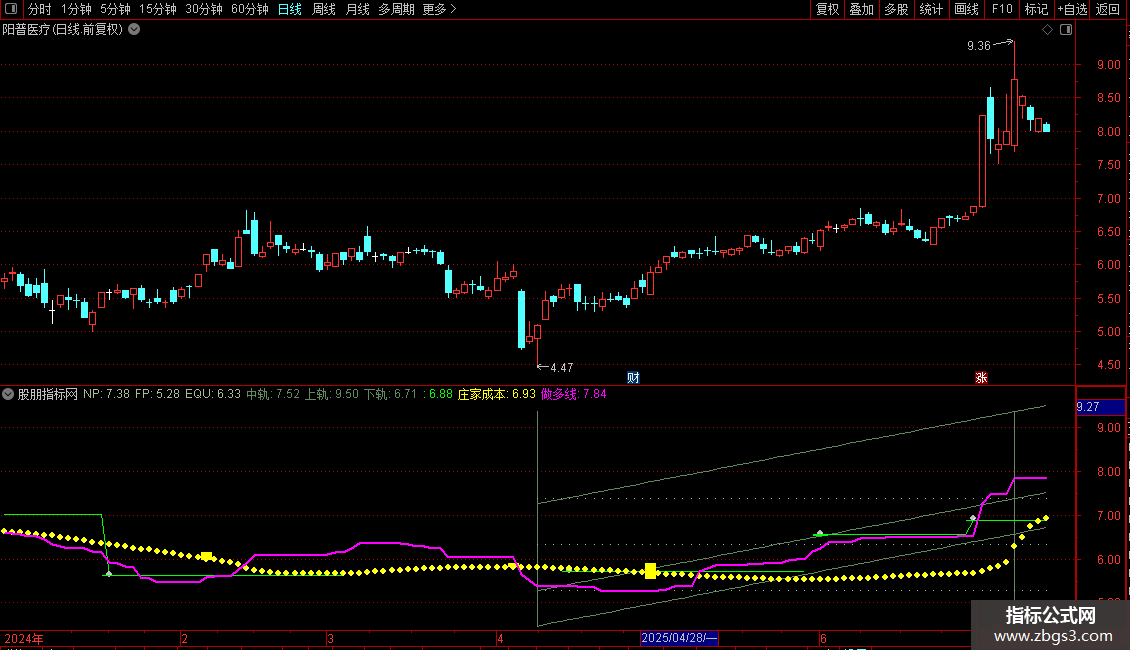Click the 2024年 timeline label
Image resolution: width=1130 pixels, height=650 pixels.
(x=24, y=638)
